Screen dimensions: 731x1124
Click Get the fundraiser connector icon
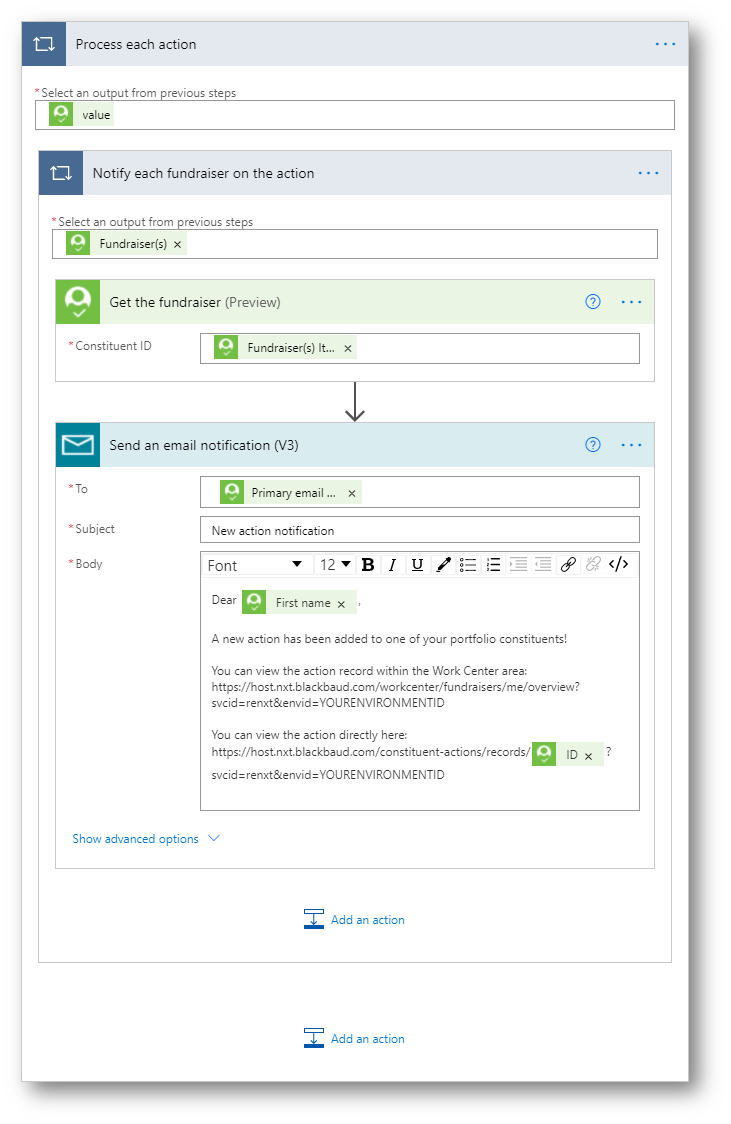pos(78,302)
